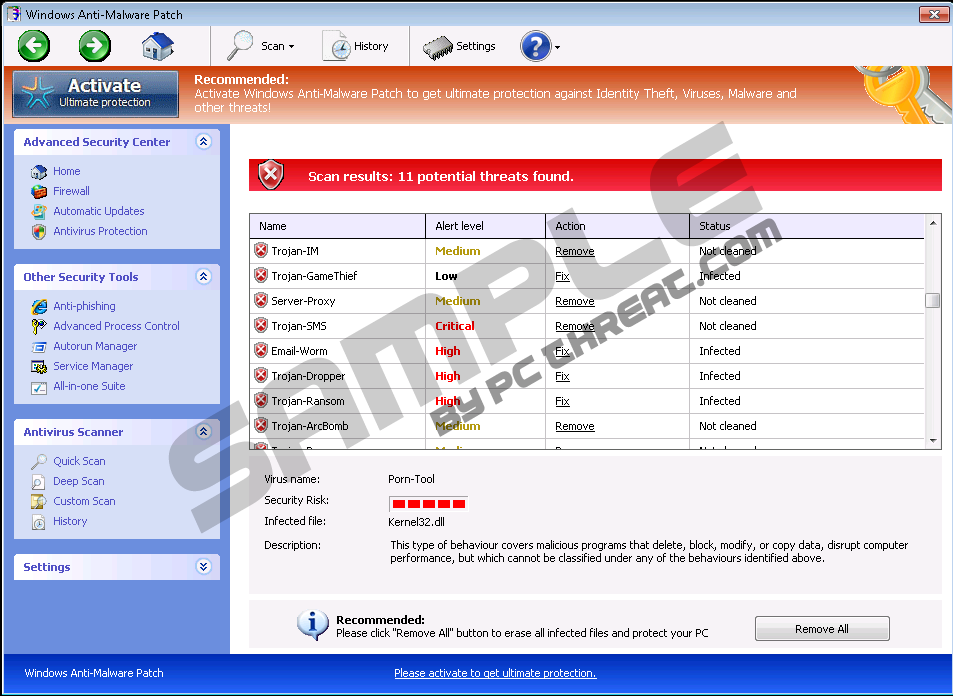
Task: Click the Anti-phishing browser icon
Action: click(x=39, y=306)
